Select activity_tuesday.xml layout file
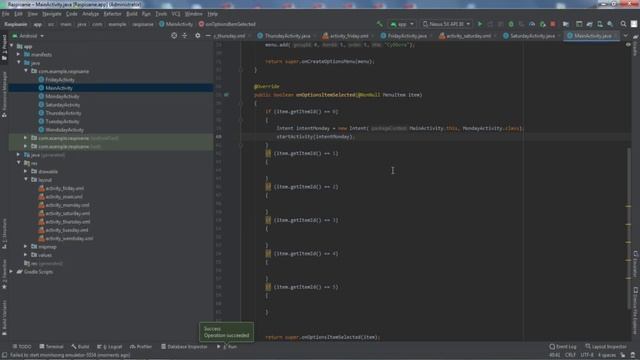The image size is (640, 360). point(67,230)
